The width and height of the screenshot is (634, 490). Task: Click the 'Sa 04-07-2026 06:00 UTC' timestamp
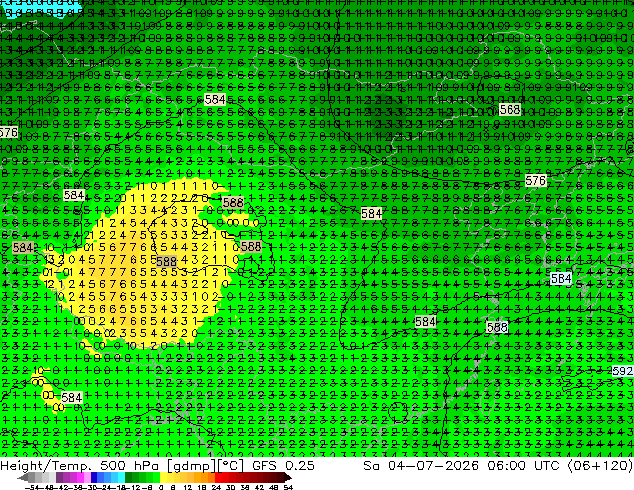[461, 465]
